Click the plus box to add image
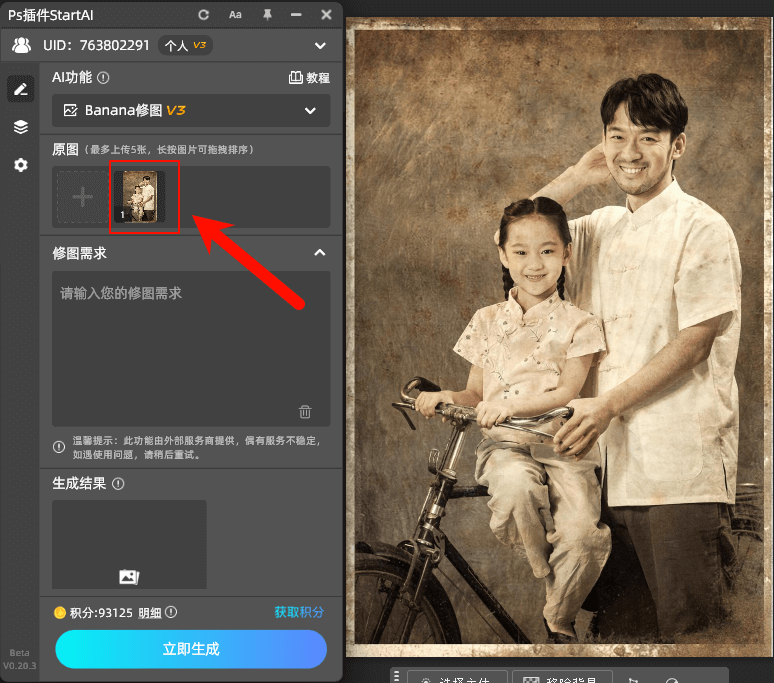Viewport: 774px width, 683px height. click(83, 196)
